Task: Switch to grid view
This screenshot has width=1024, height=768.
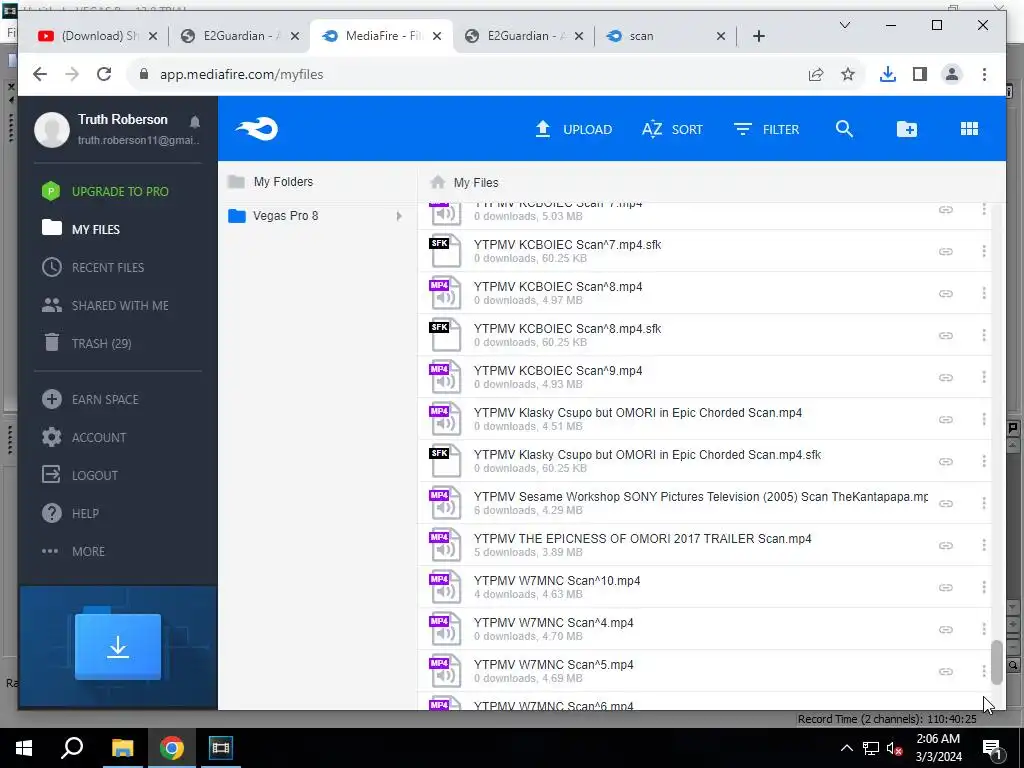Action: 969,129
